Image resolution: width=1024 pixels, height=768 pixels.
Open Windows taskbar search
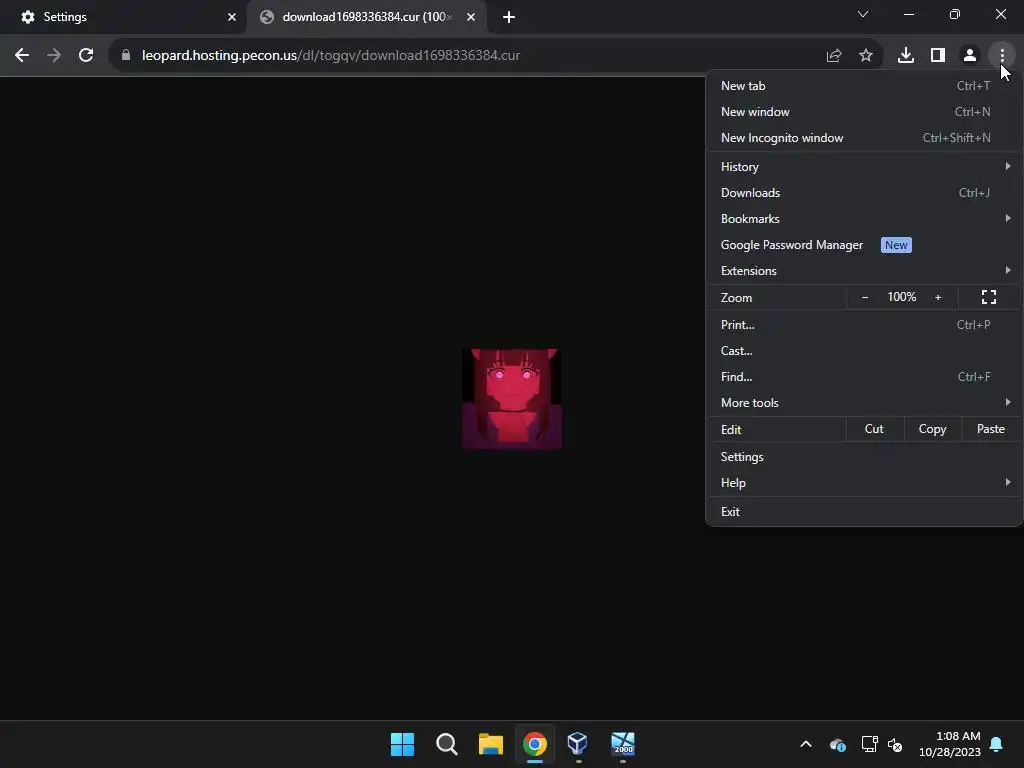point(447,744)
